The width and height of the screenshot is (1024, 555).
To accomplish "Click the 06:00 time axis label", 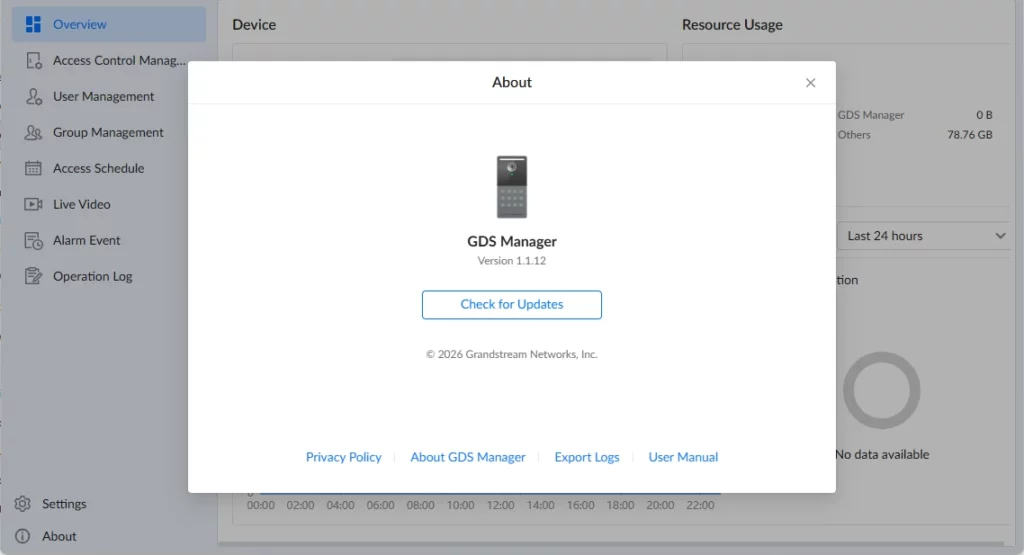I will [381, 505].
